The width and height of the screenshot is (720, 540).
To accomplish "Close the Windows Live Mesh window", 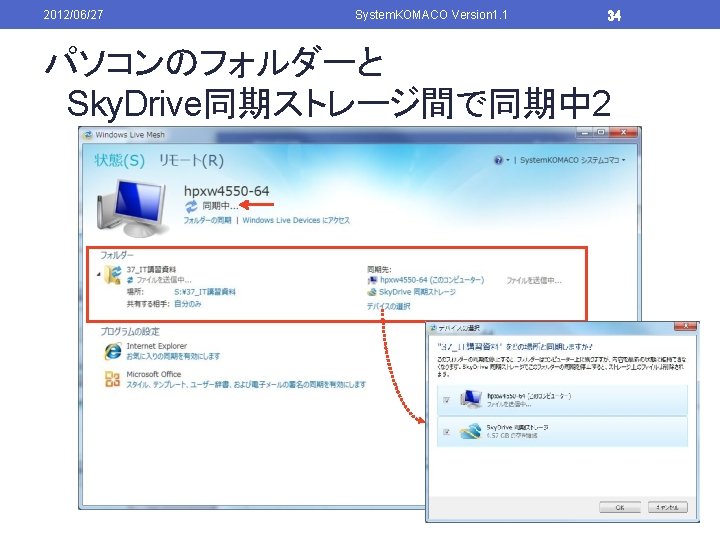I will [x=624, y=132].
